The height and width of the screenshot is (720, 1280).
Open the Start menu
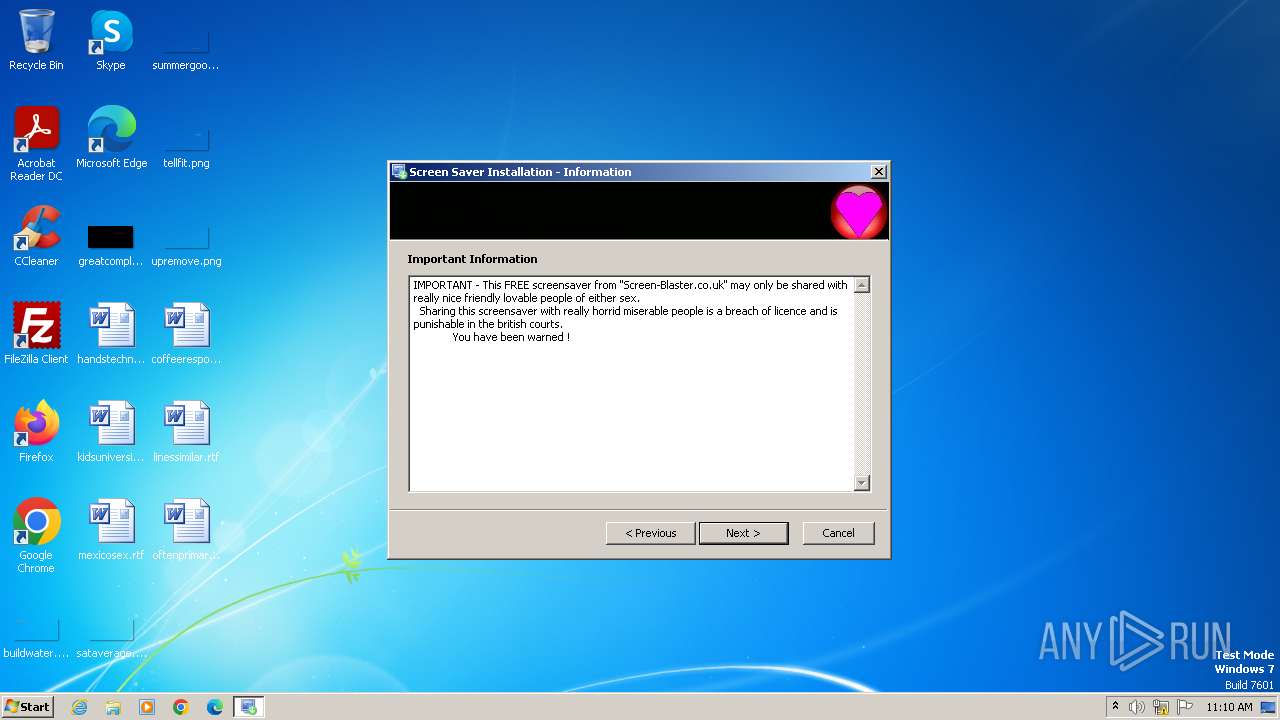[28, 706]
